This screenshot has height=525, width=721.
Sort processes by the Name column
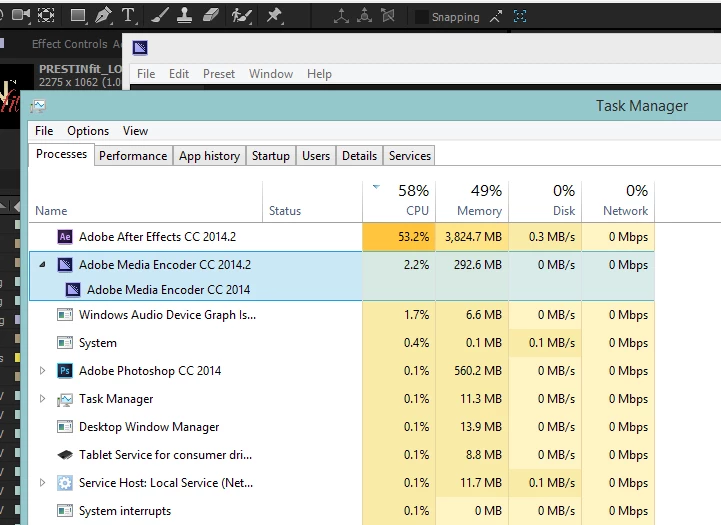click(x=145, y=202)
